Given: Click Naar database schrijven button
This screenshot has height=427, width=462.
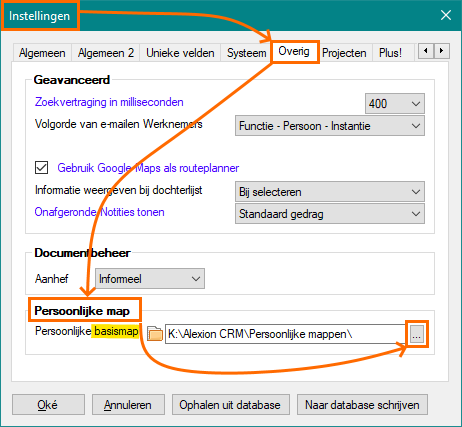Looking at the screenshot, I should point(362,405).
